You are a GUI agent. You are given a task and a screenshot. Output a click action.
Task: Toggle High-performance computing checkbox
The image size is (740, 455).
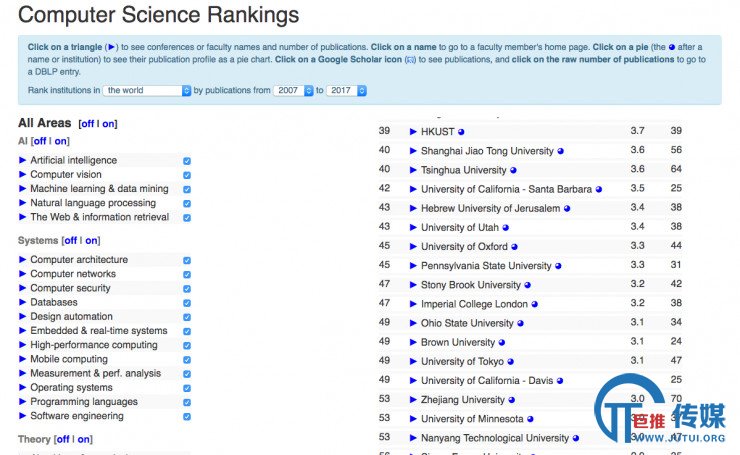(x=187, y=345)
